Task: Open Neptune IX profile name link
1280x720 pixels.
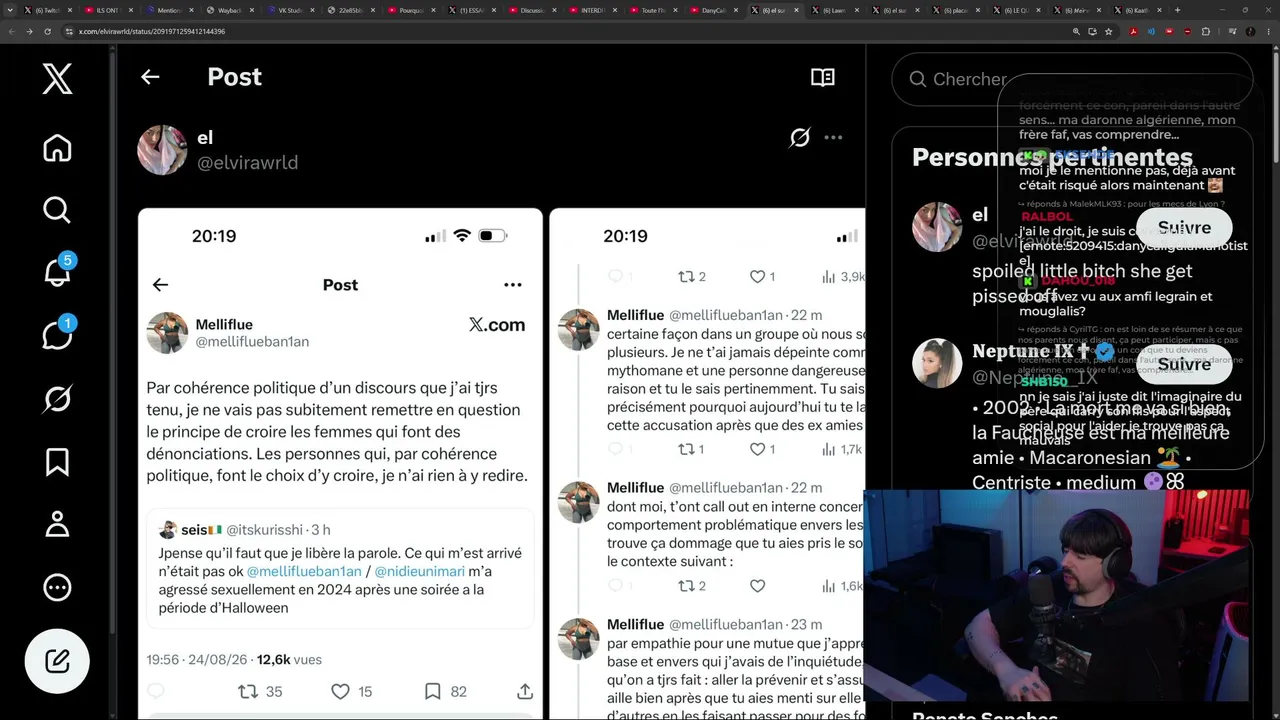Action: 1022,351
